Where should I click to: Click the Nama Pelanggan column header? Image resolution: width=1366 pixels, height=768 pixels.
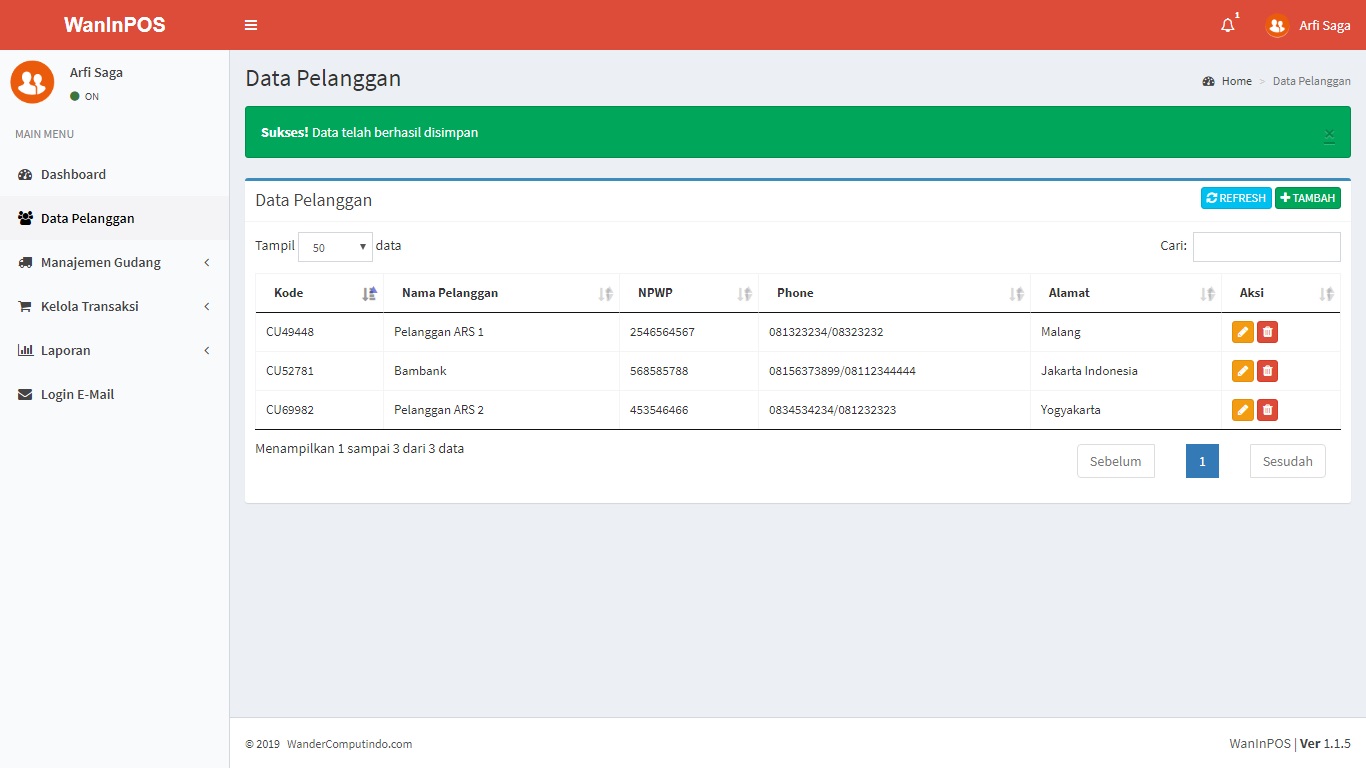[501, 293]
